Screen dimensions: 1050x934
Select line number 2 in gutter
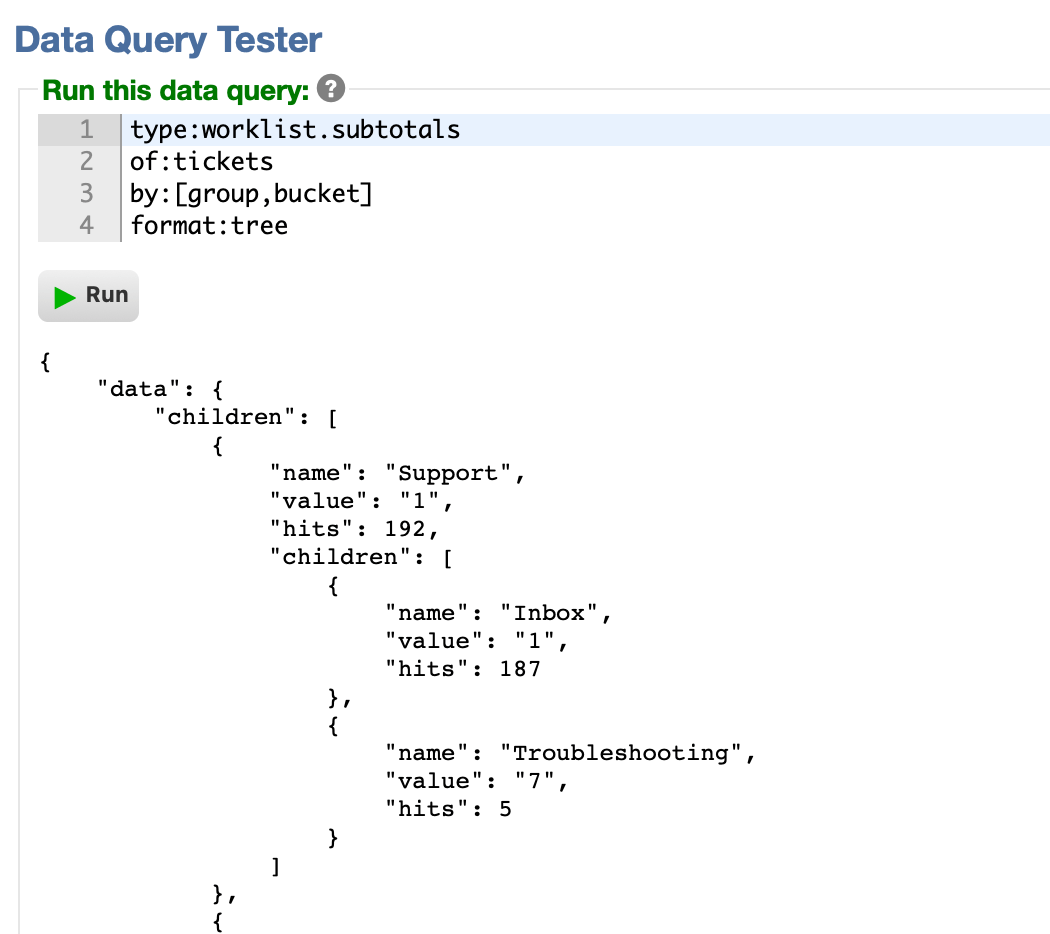tap(86, 162)
